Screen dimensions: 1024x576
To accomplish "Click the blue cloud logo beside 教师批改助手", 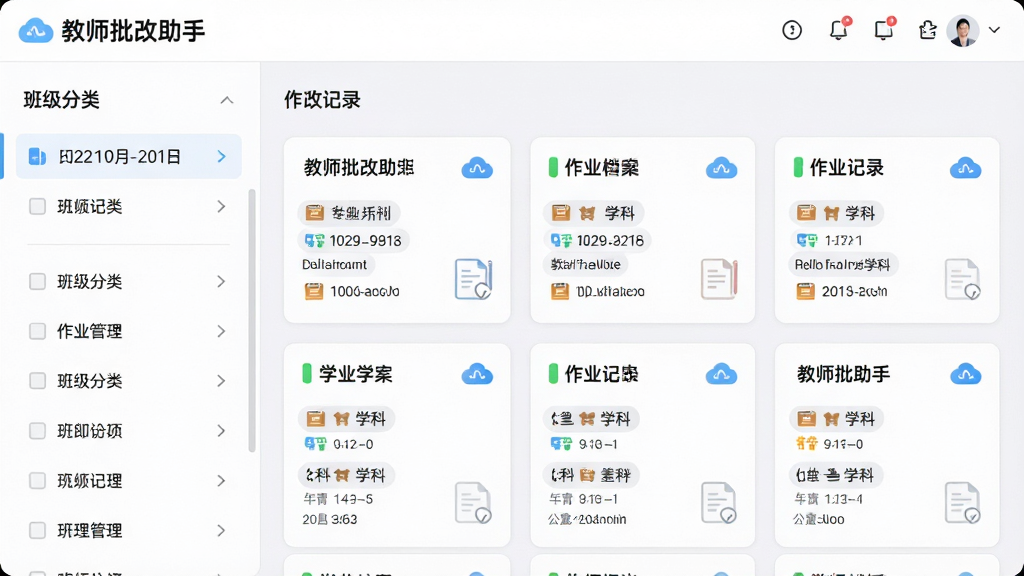I will (x=35, y=31).
